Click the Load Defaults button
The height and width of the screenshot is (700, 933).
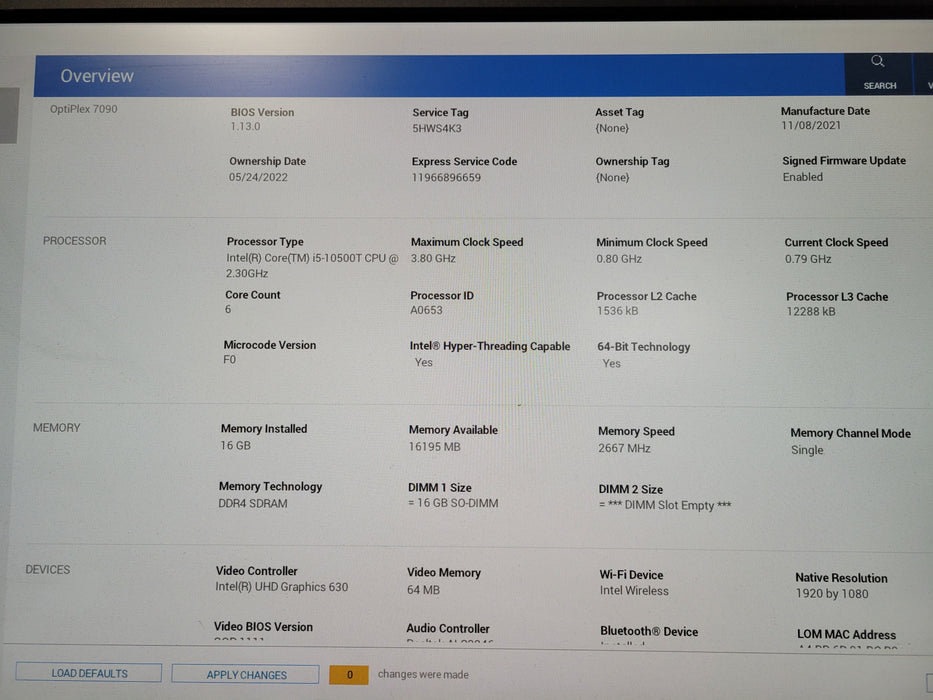pyautogui.click(x=89, y=673)
